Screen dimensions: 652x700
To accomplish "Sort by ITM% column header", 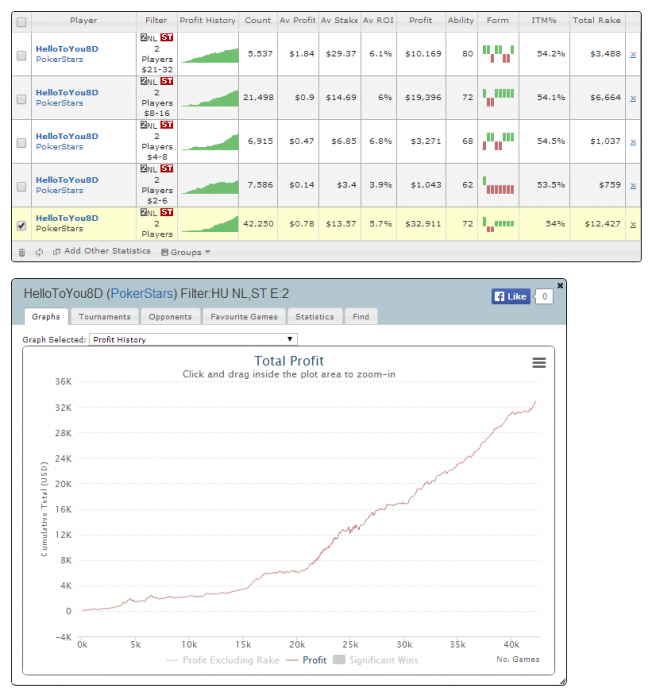I will (x=543, y=21).
